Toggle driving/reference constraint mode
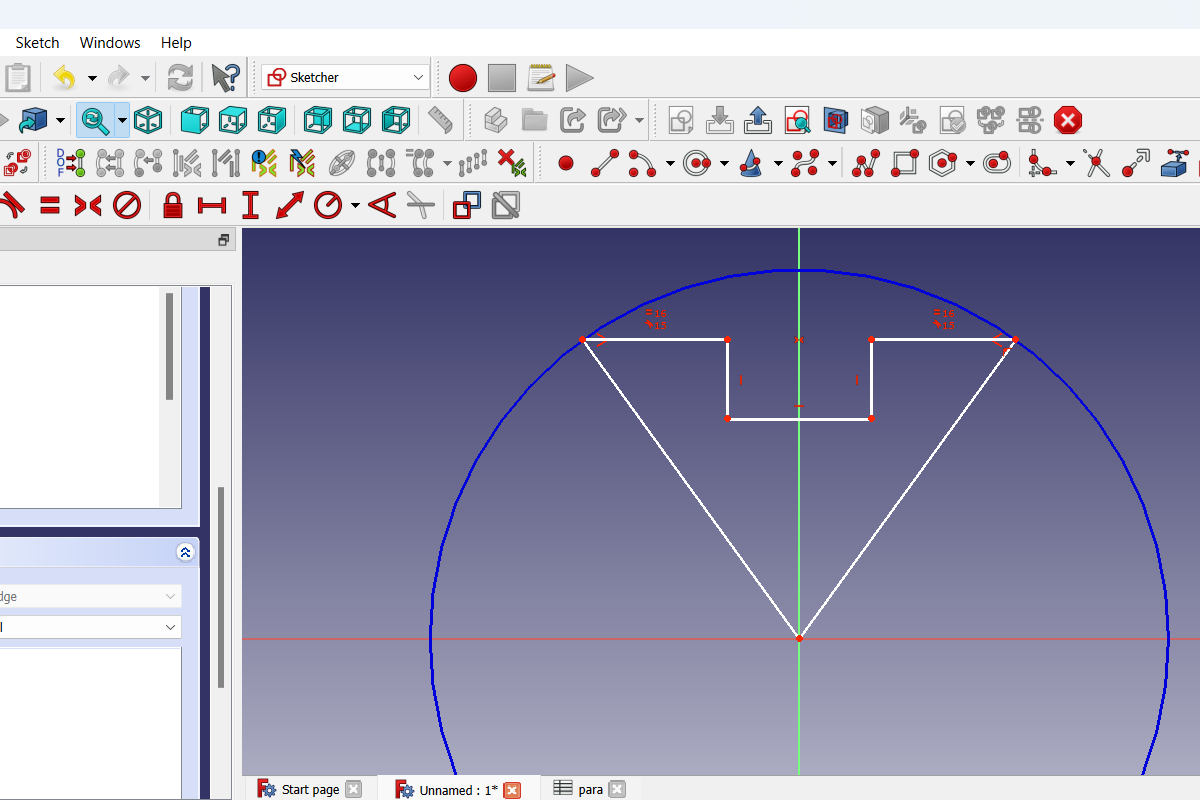 click(x=466, y=205)
